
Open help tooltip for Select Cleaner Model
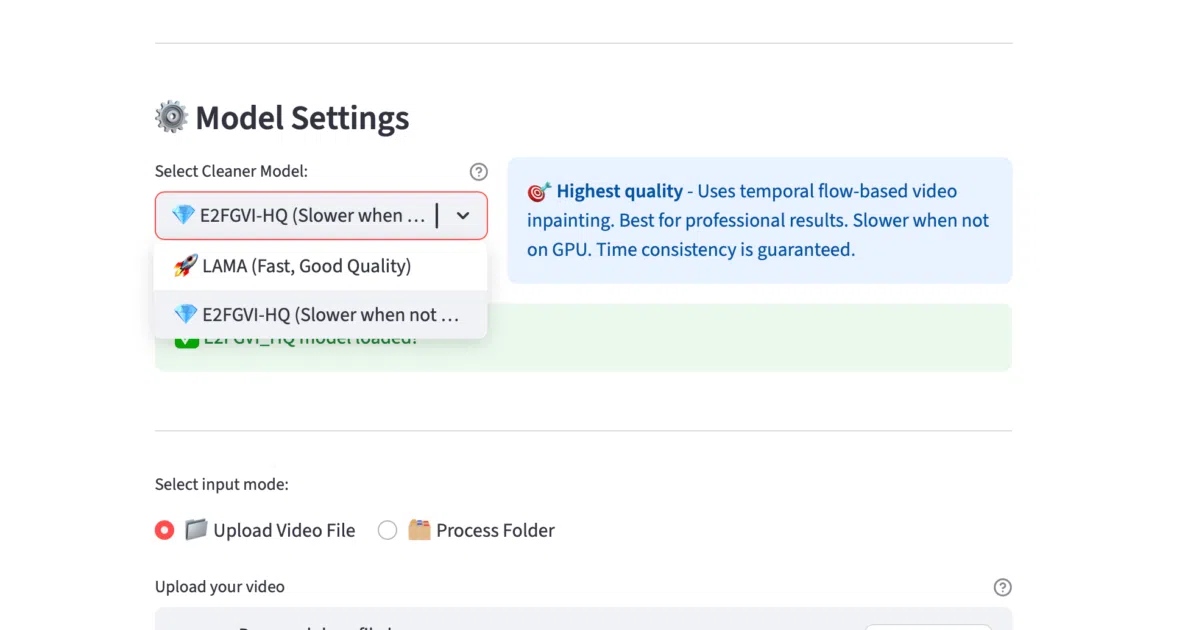[x=479, y=172]
